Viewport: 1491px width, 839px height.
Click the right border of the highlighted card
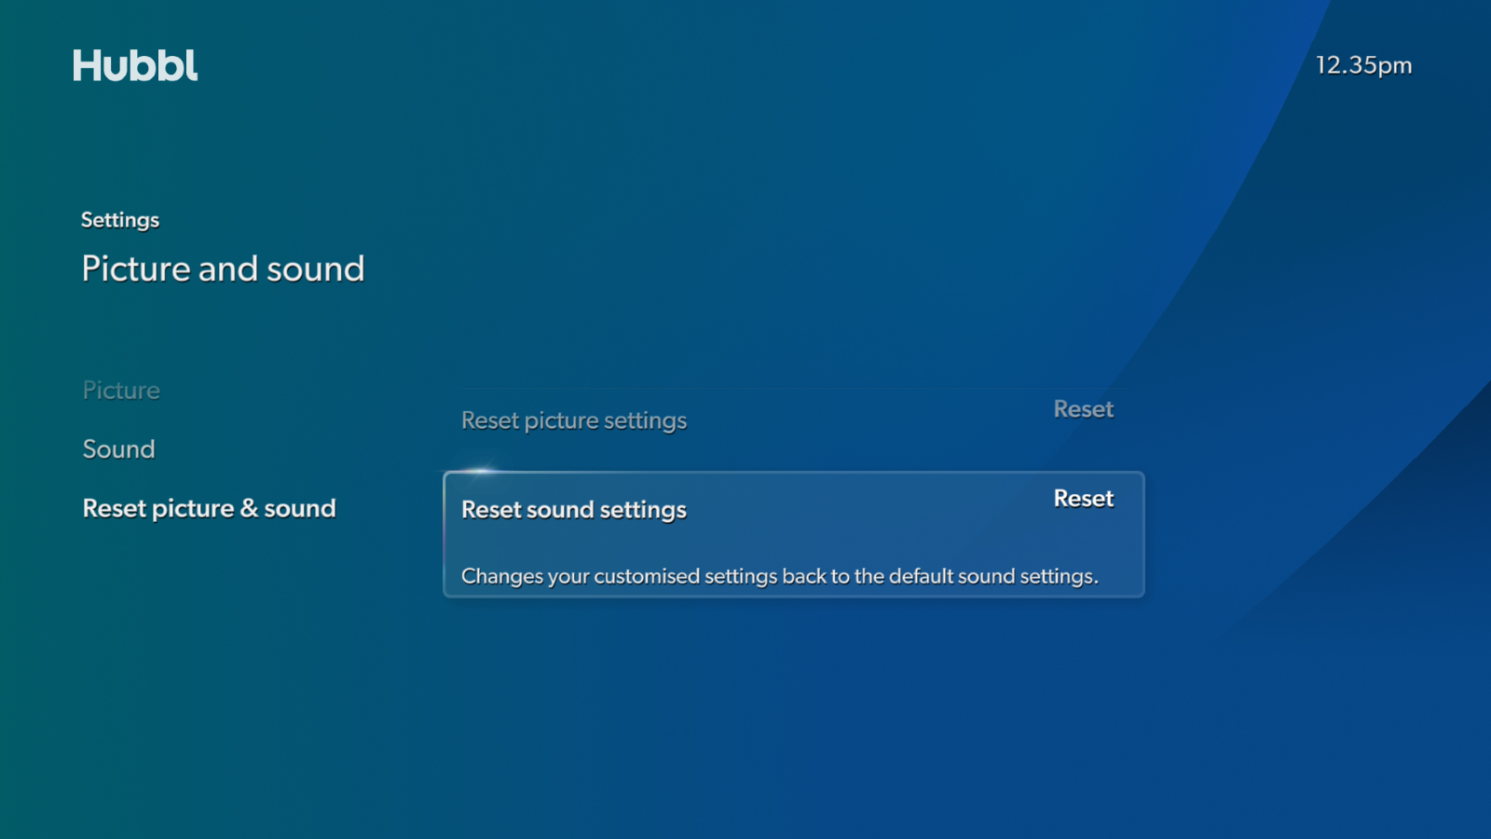pos(1143,535)
